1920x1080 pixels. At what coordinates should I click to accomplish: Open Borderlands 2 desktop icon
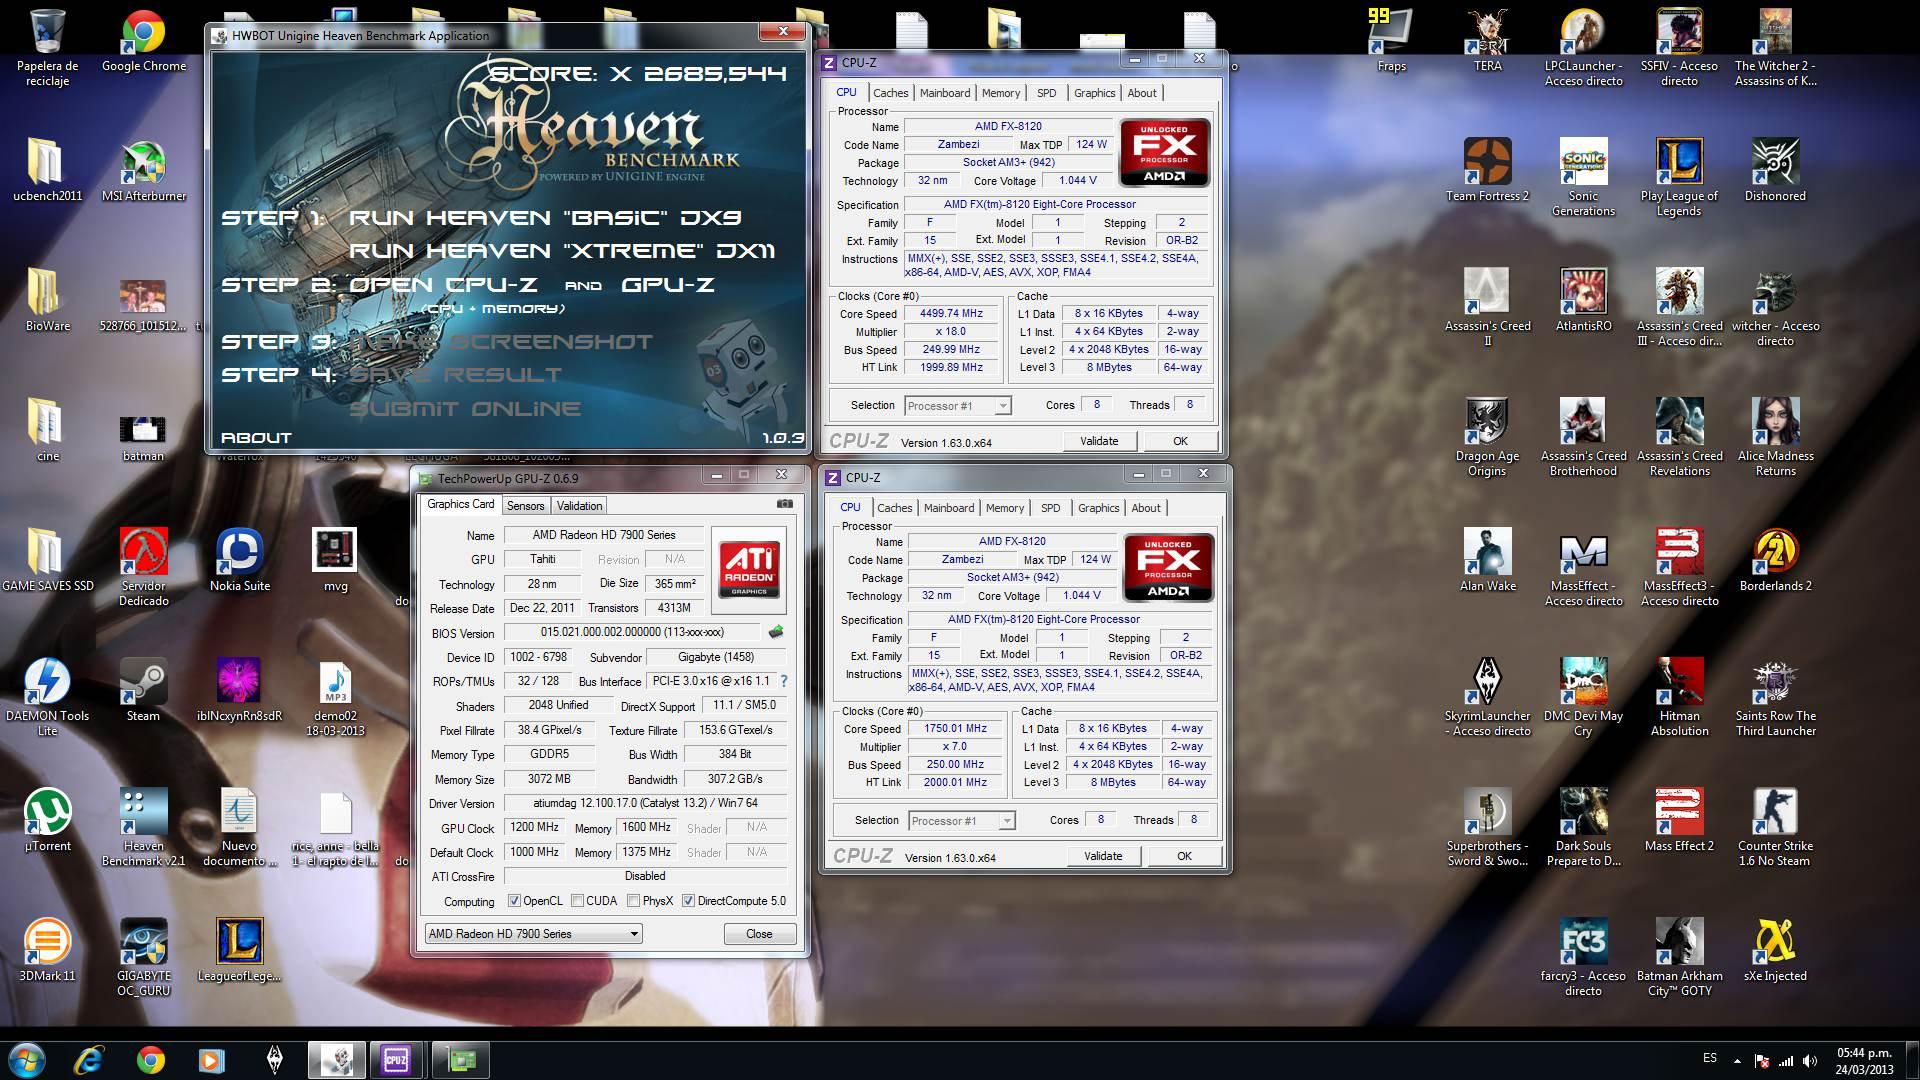click(x=1775, y=560)
